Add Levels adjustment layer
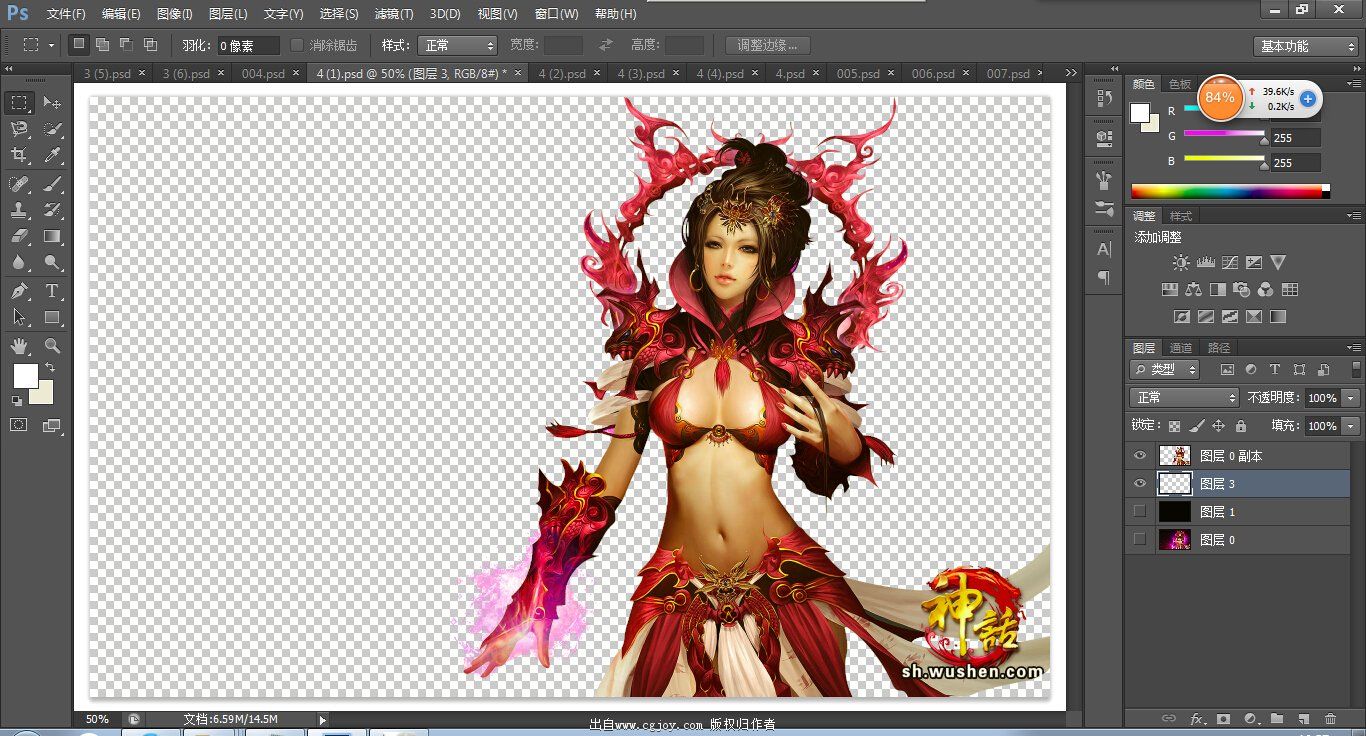The height and width of the screenshot is (736, 1366). (x=1205, y=262)
